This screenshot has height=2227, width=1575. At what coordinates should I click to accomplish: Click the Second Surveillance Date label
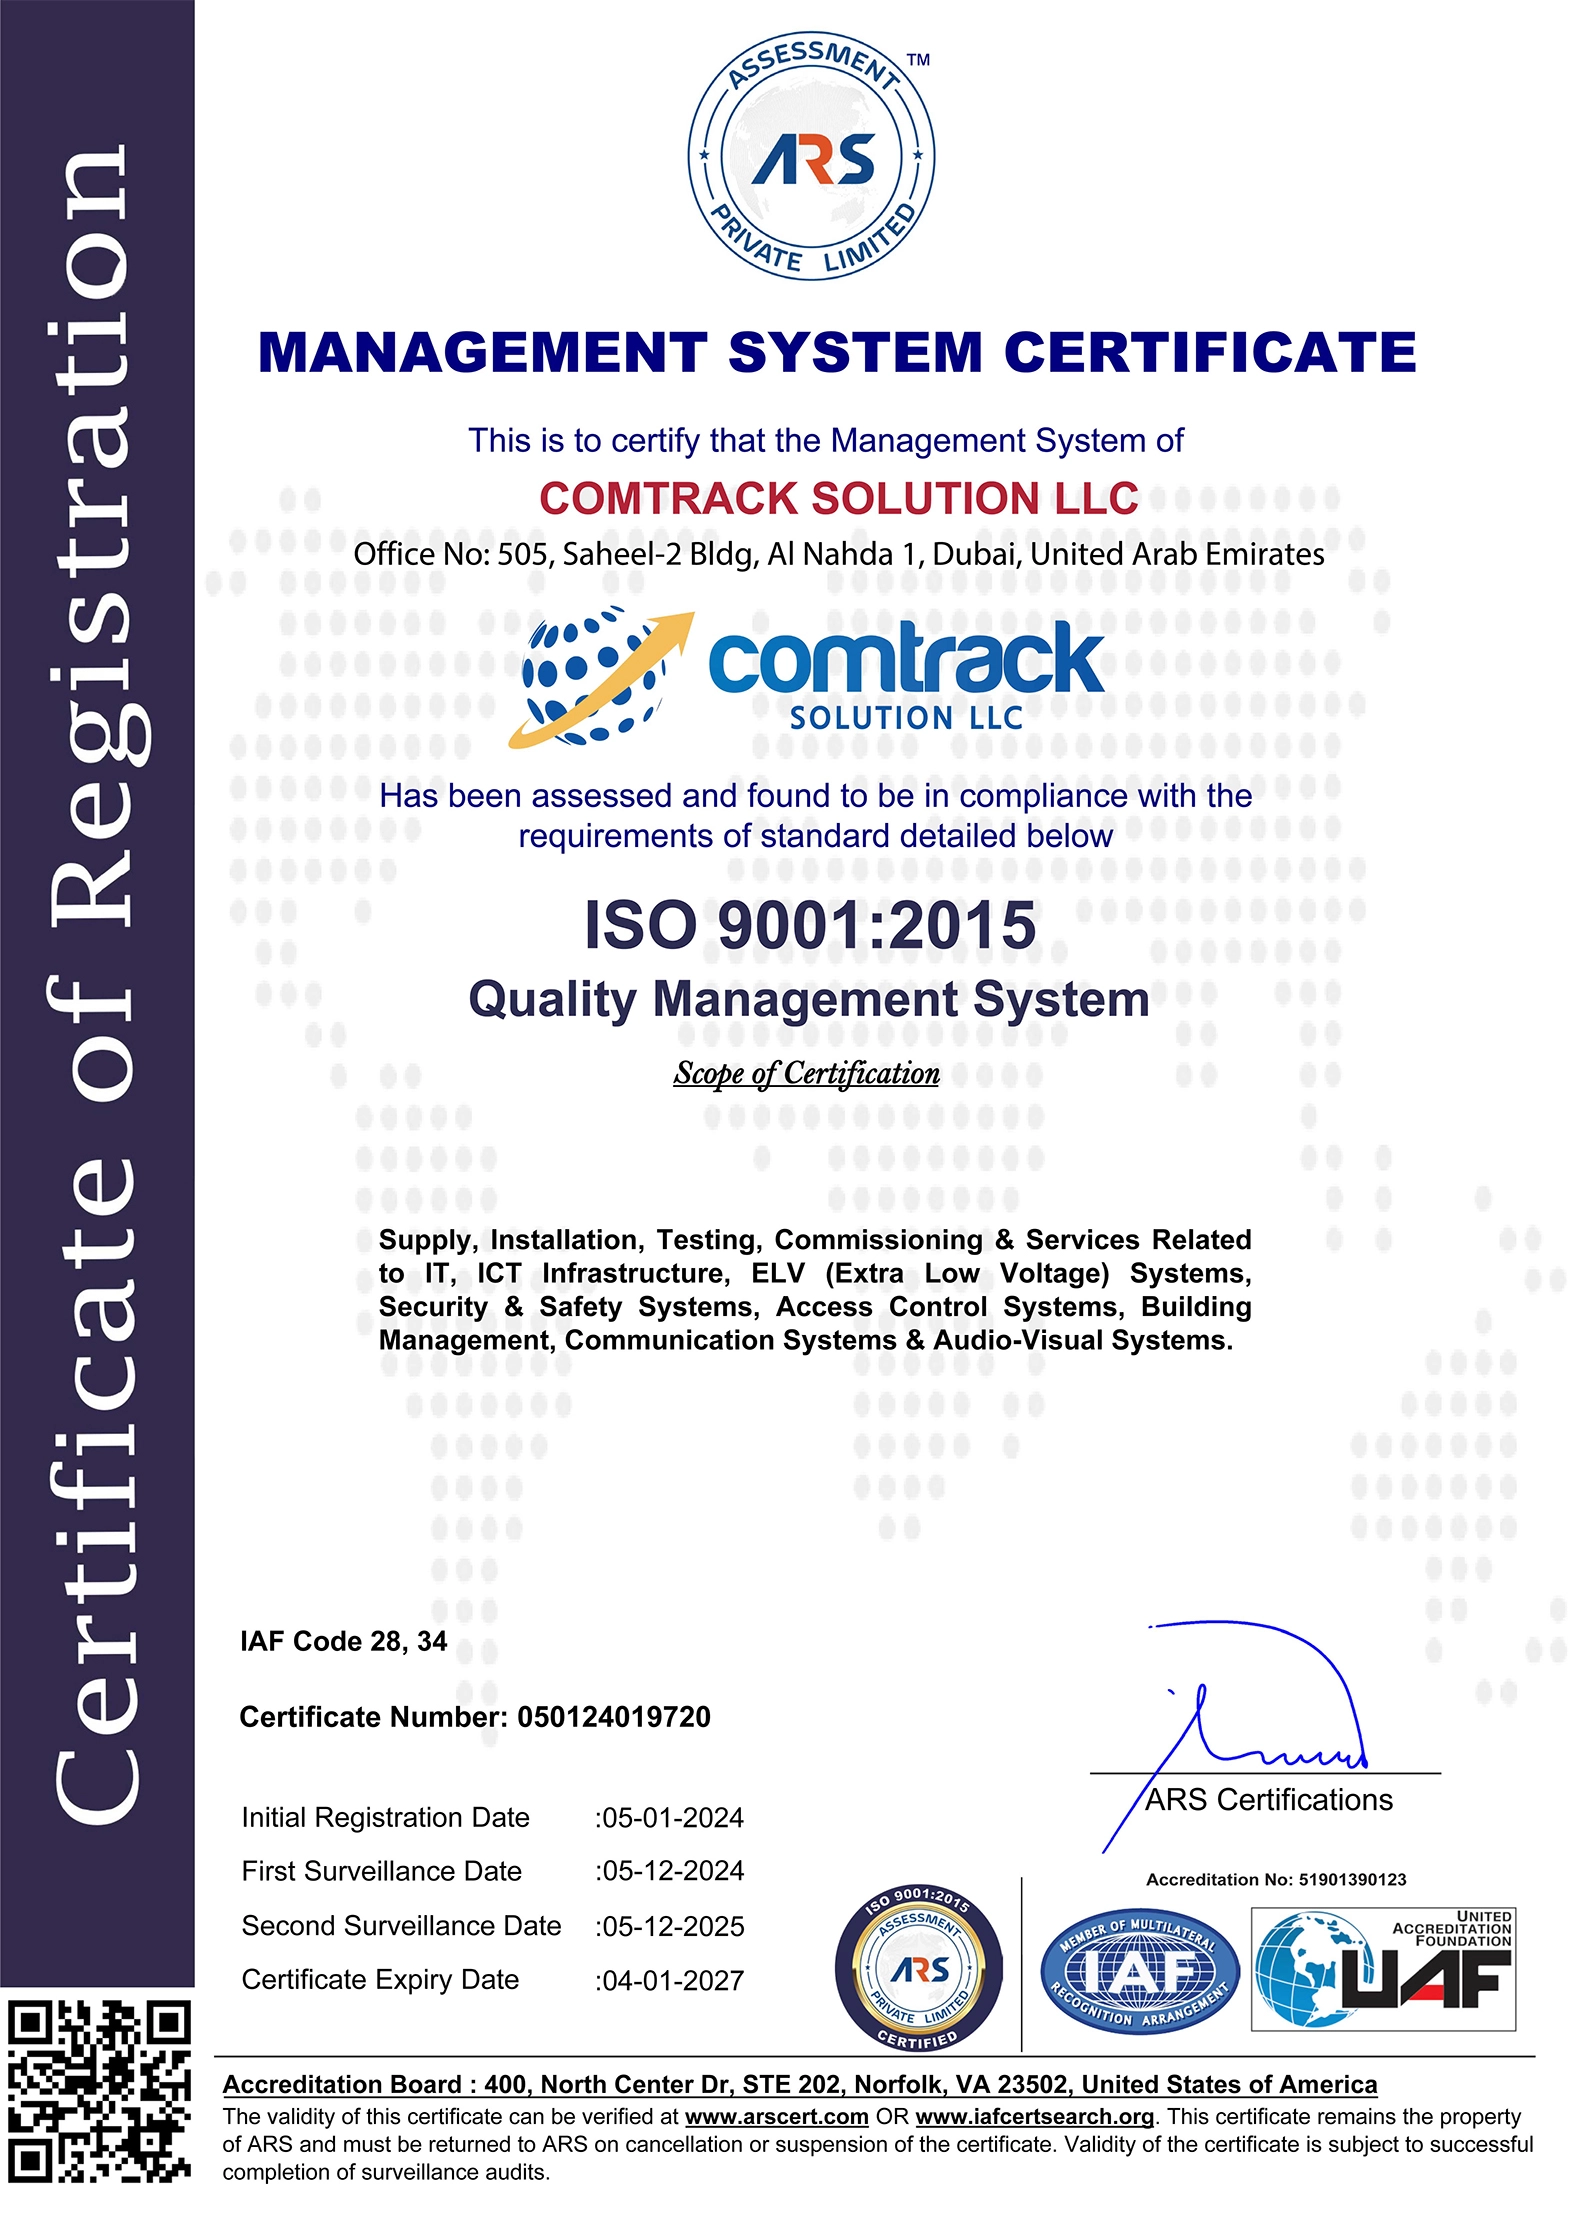pyautogui.click(x=401, y=1926)
